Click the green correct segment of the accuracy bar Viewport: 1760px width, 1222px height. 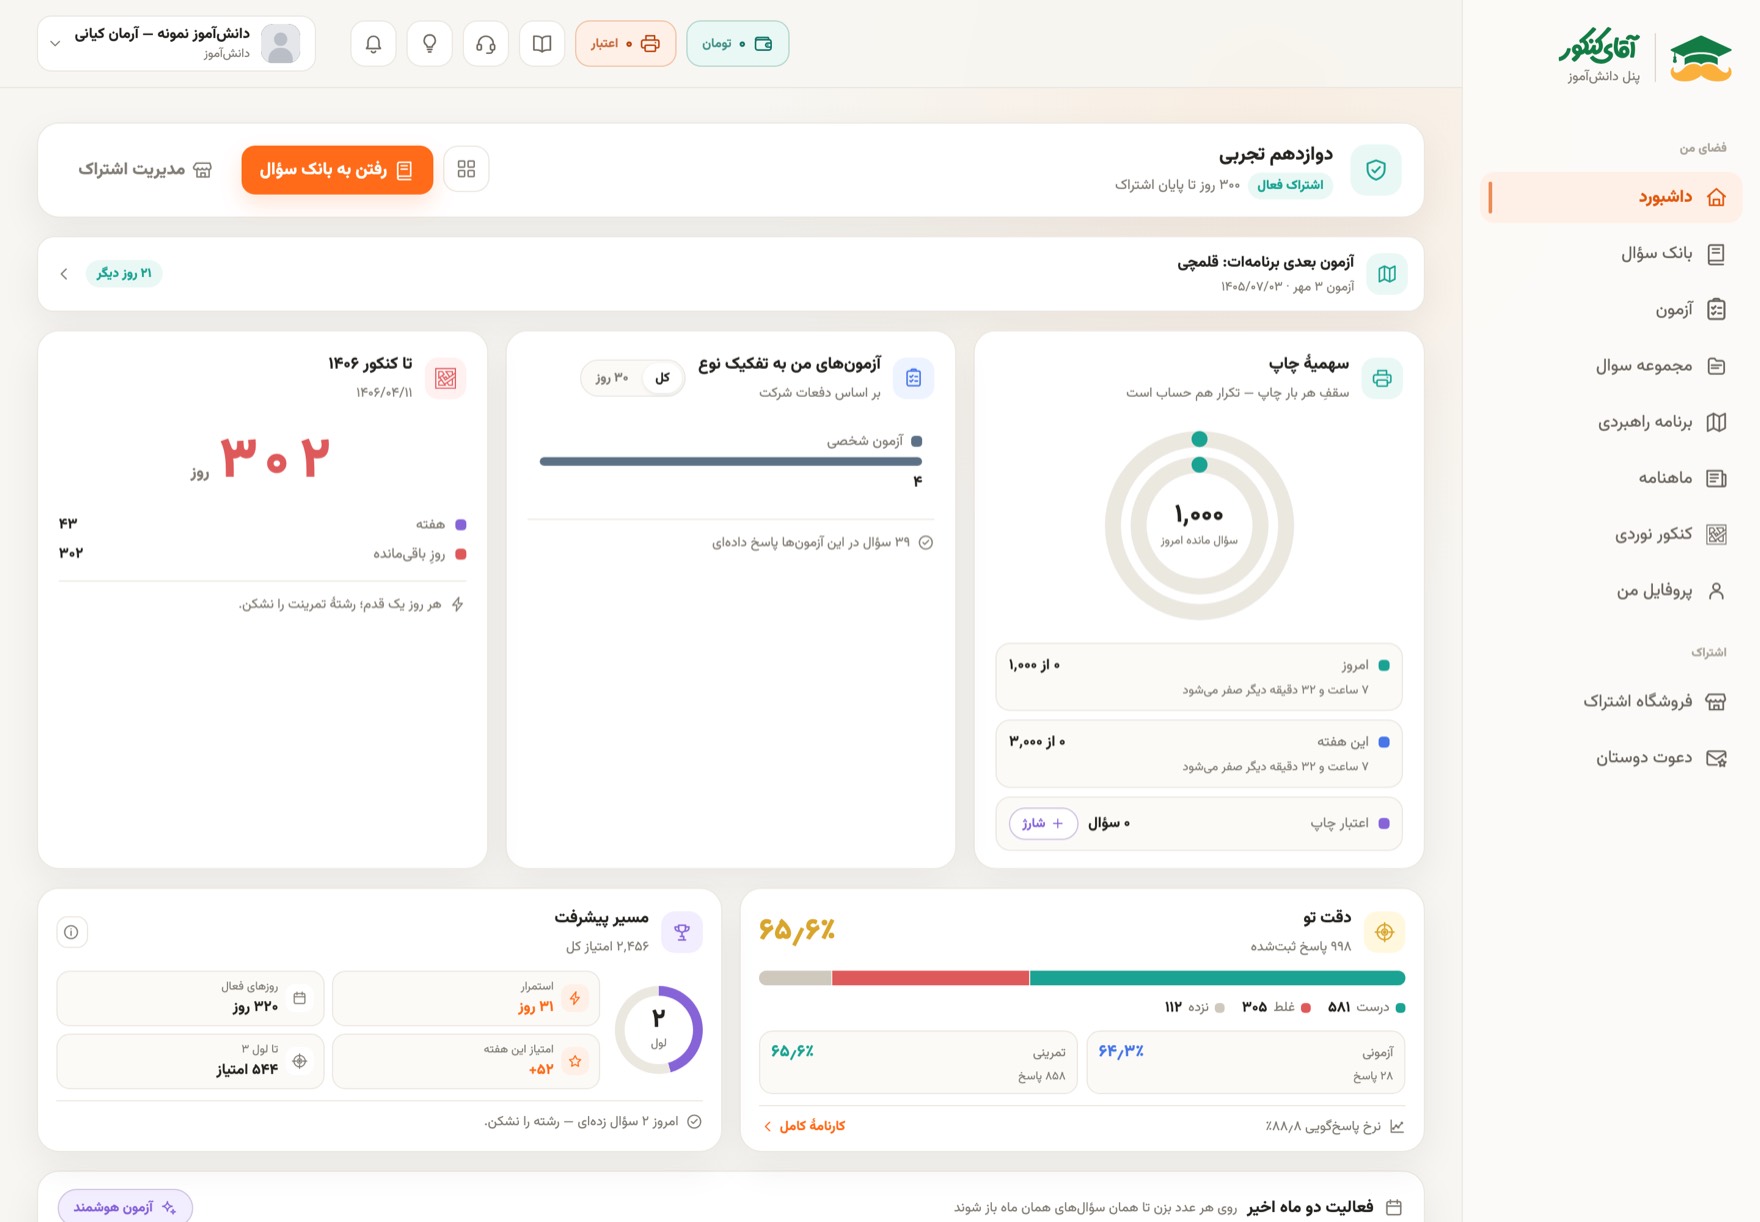1217,978
